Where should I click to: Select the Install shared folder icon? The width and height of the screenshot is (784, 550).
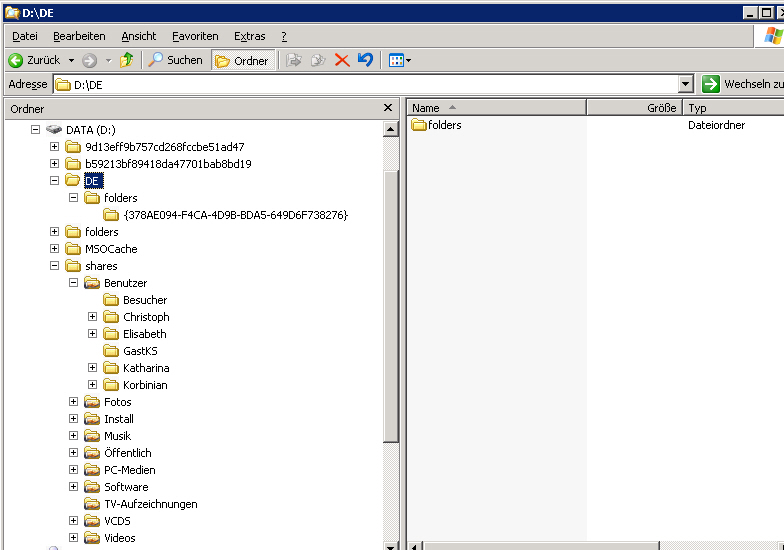92,419
